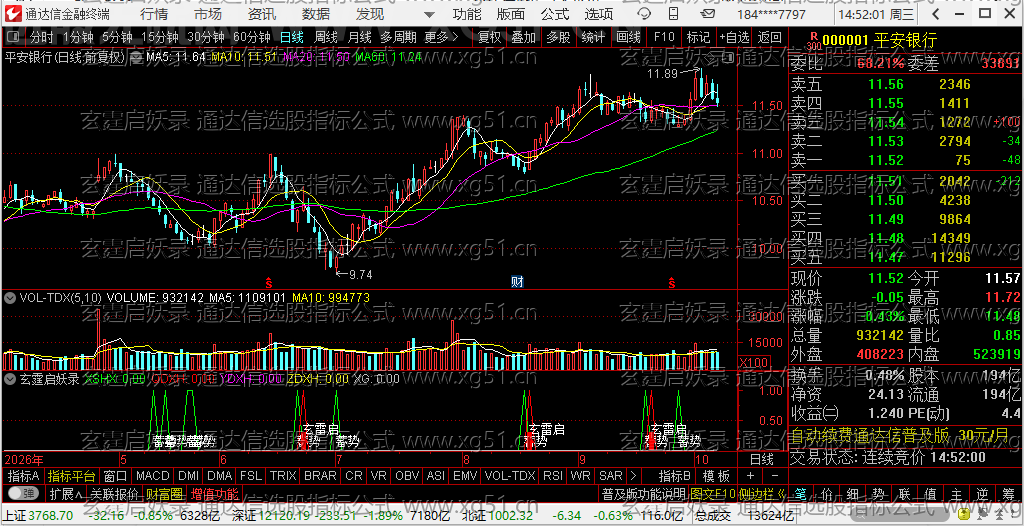Open 普及版功能说明 link

[643, 493]
